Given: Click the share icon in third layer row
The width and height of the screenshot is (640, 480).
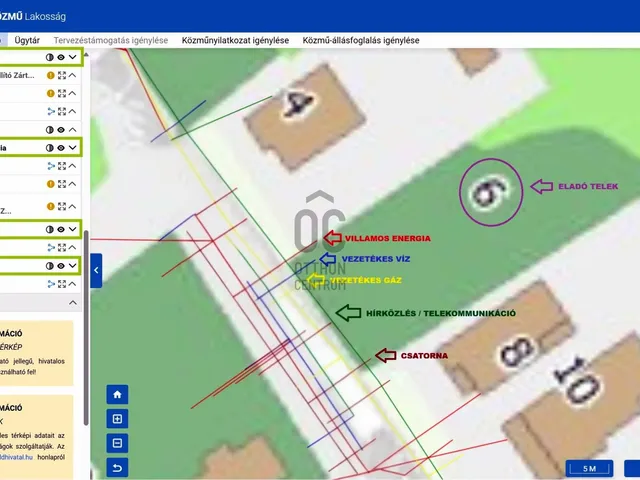Looking at the screenshot, I should coord(51,111).
